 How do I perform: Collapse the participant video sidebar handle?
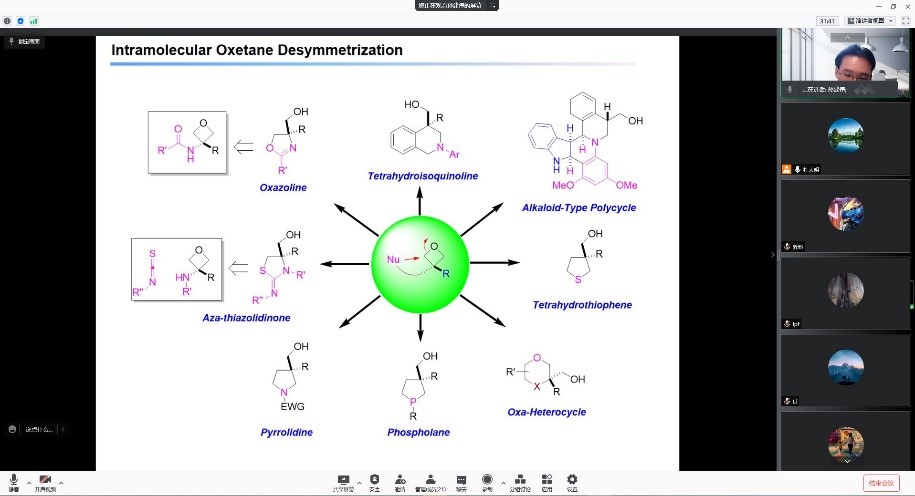pyautogui.click(x=773, y=255)
